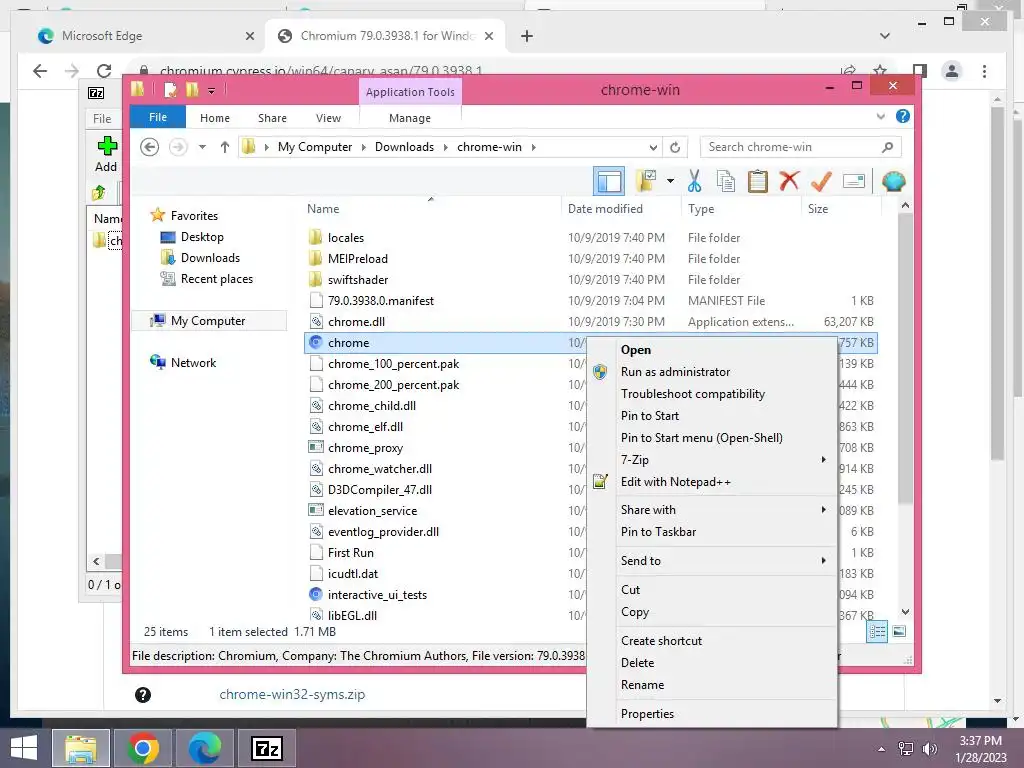Screen dimensions: 1024x768
Task: Select Recent places in navigation pane
Action: (216, 279)
